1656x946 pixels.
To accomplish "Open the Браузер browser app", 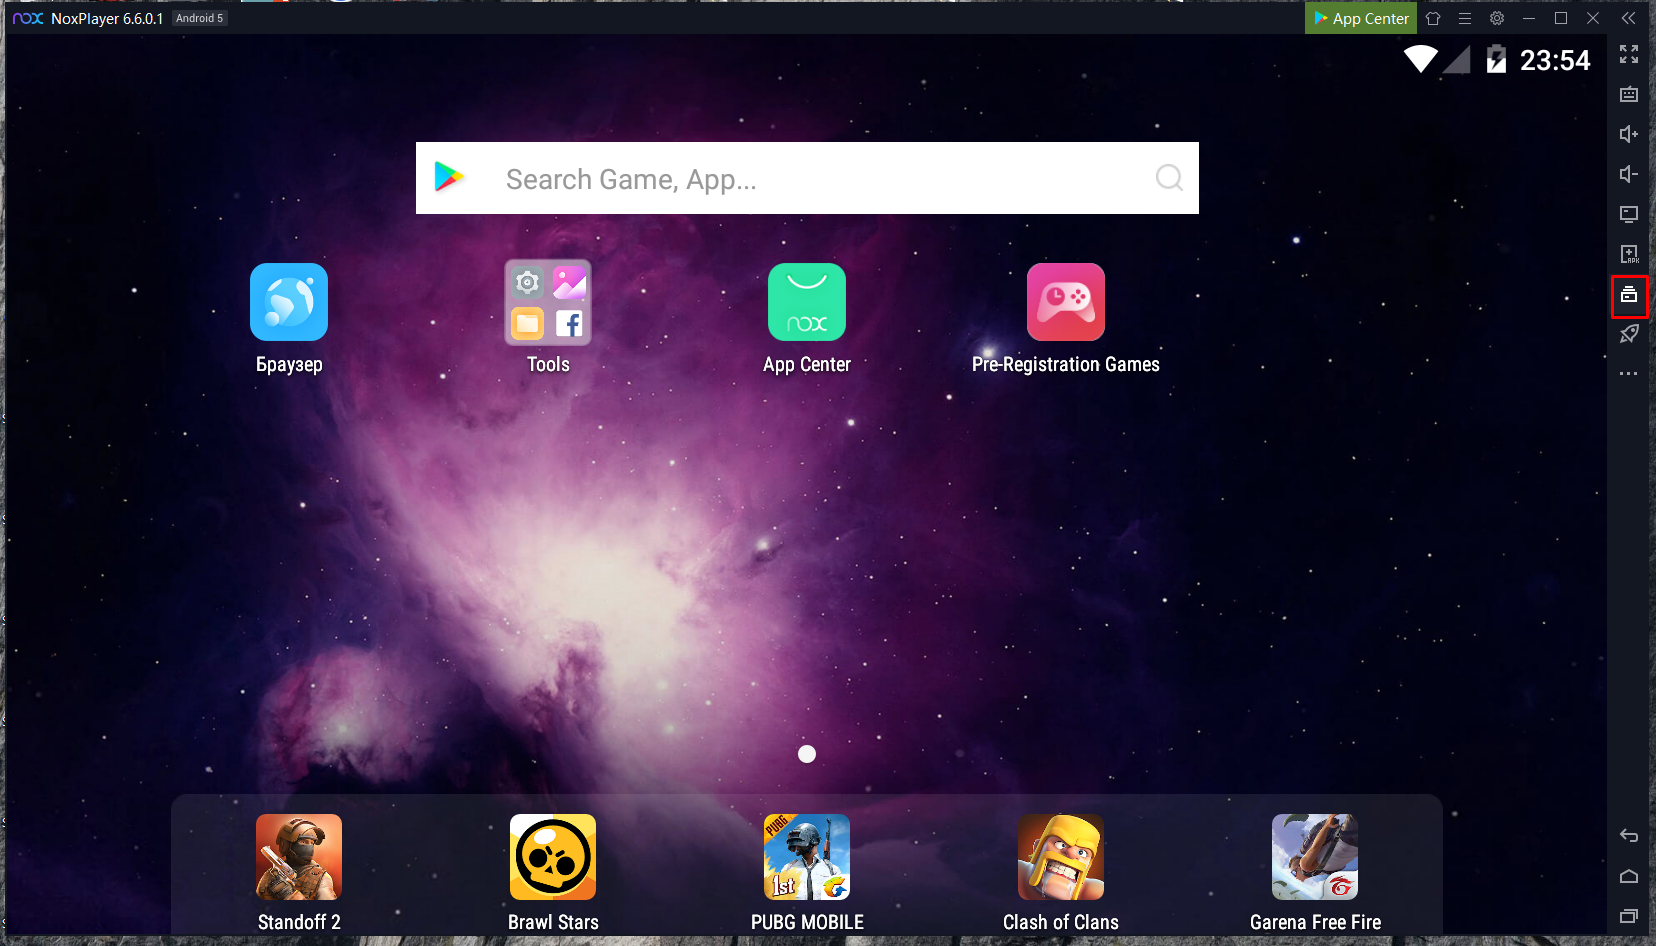I will pyautogui.click(x=289, y=302).
